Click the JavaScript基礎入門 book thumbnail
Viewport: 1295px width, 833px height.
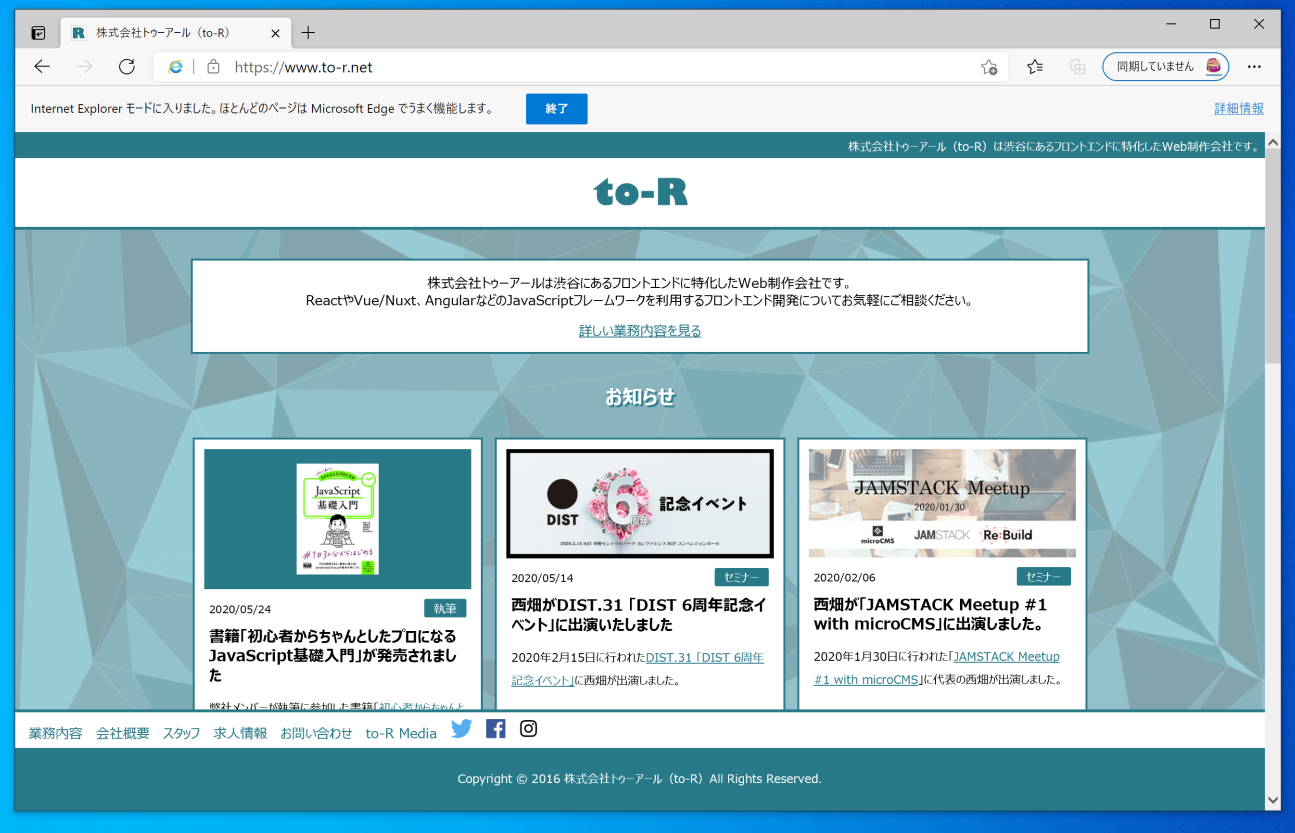pyautogui.click(x=337, y=518)
